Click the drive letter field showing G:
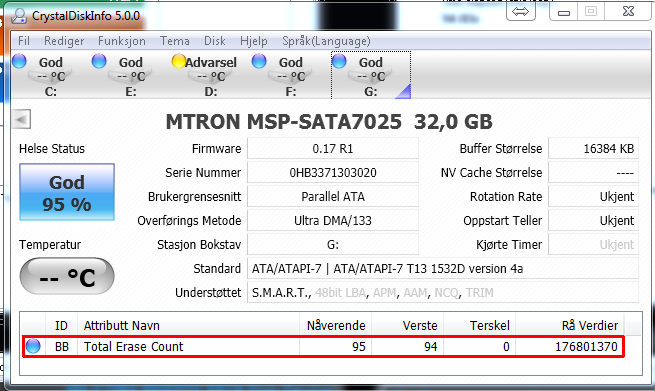The height and width of the screenshot is (391, 655). click(x=333, y=244)
